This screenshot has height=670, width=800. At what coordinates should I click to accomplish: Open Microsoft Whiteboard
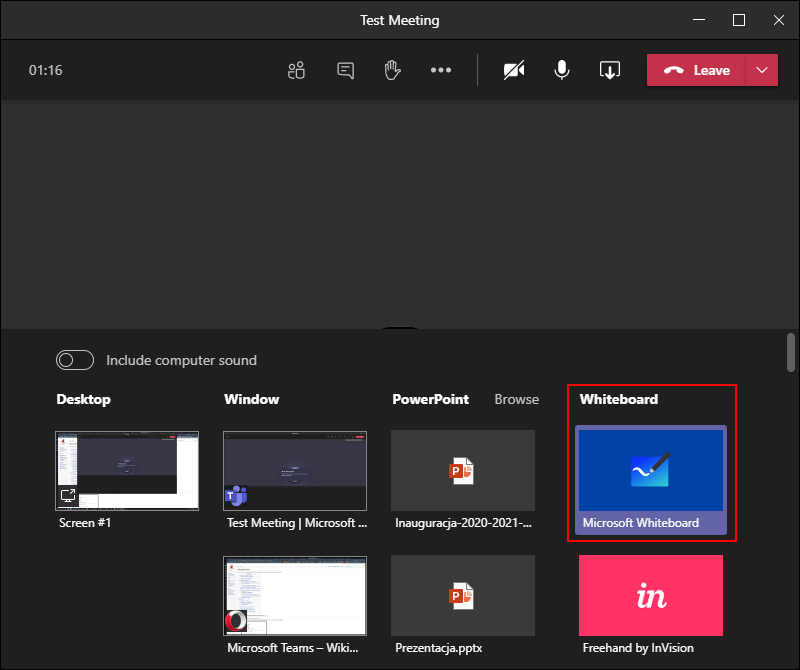click(x=651, y=480)
